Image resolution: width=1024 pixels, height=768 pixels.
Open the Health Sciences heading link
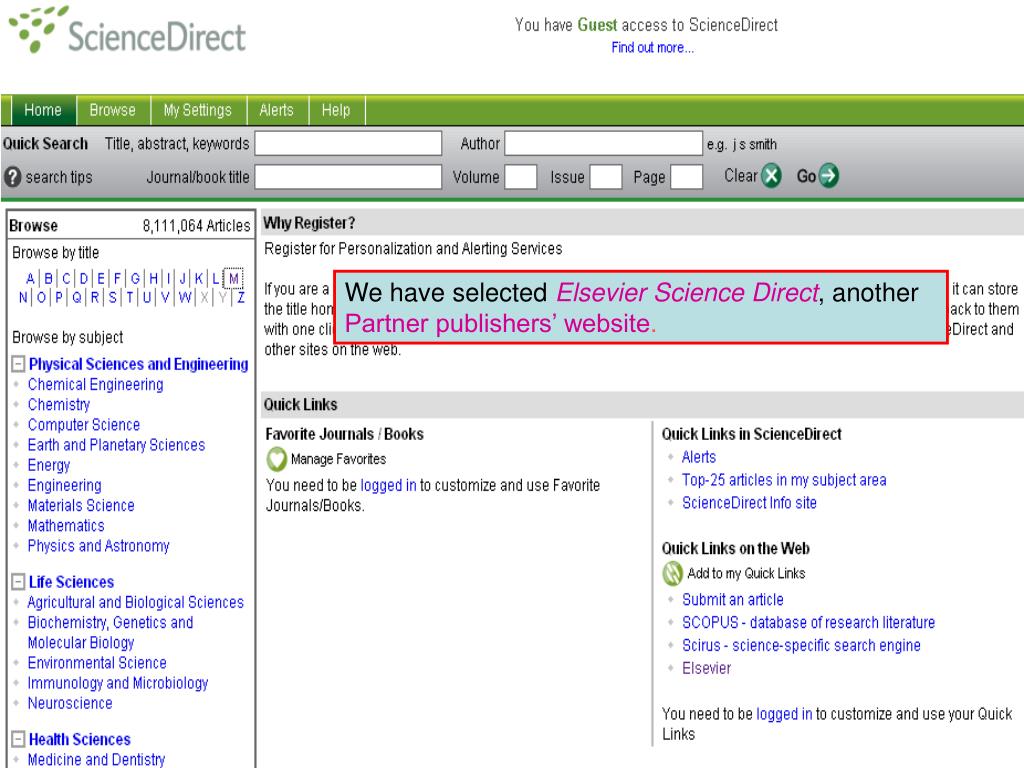coord(80,739)
